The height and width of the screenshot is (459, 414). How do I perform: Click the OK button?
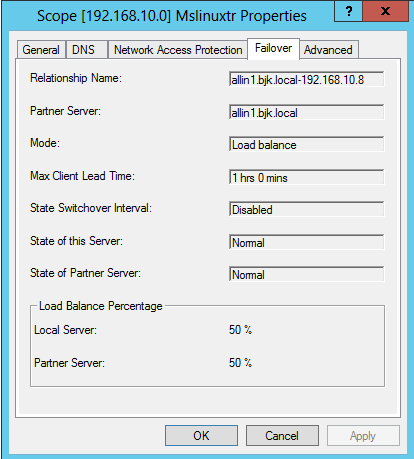tap(201, 435)
